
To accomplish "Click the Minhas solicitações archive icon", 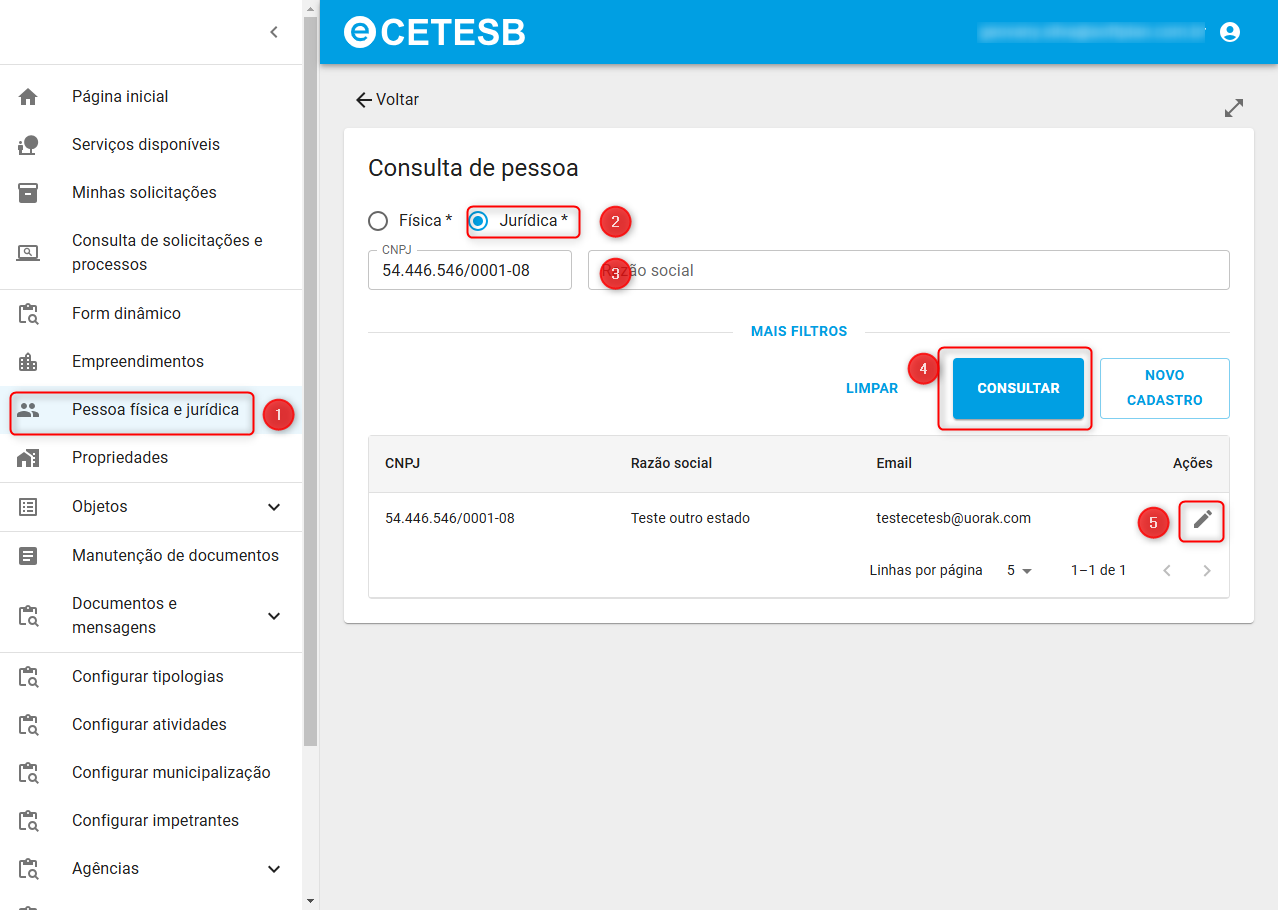I will tap(28, 193).
